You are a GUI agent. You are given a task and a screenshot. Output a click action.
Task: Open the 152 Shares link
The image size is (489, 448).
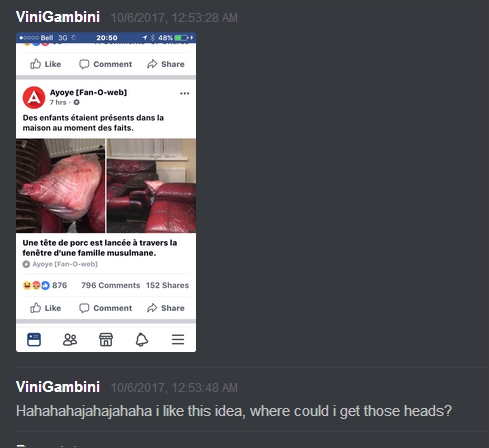point(167,285)
